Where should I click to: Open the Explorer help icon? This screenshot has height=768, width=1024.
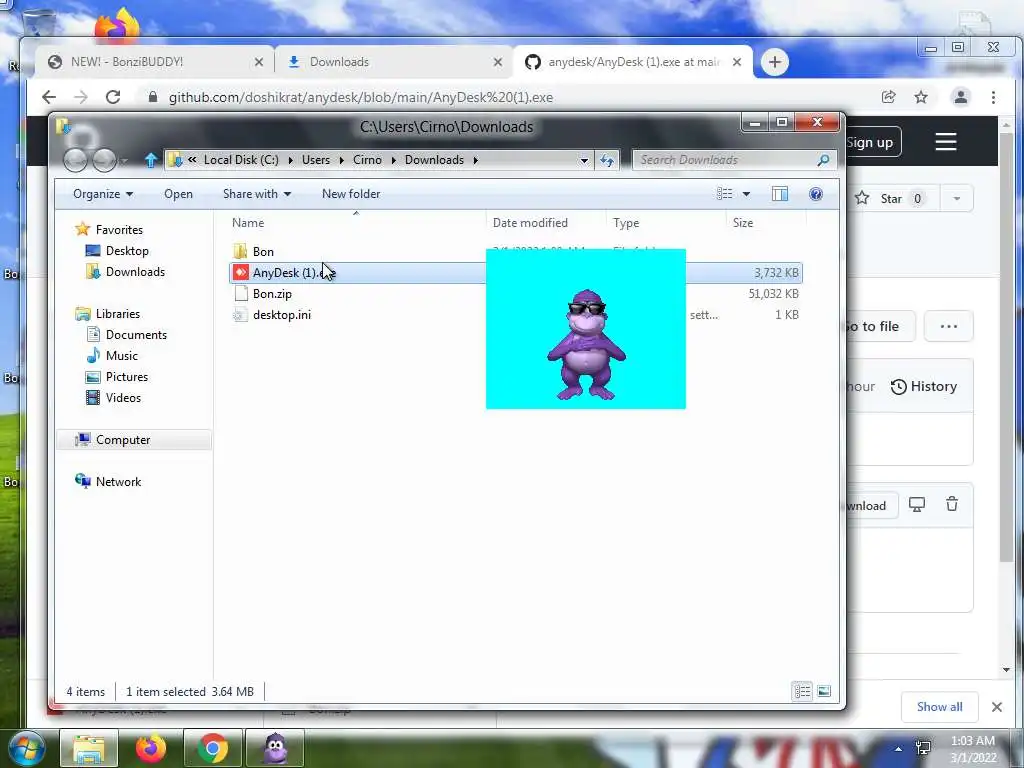[816, 194]
